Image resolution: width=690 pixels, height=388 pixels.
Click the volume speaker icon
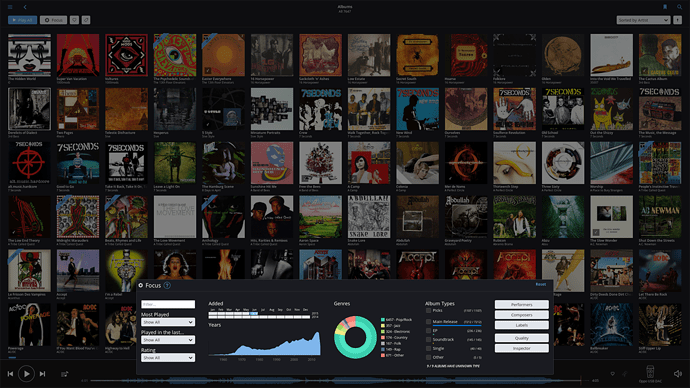point(678,373)
